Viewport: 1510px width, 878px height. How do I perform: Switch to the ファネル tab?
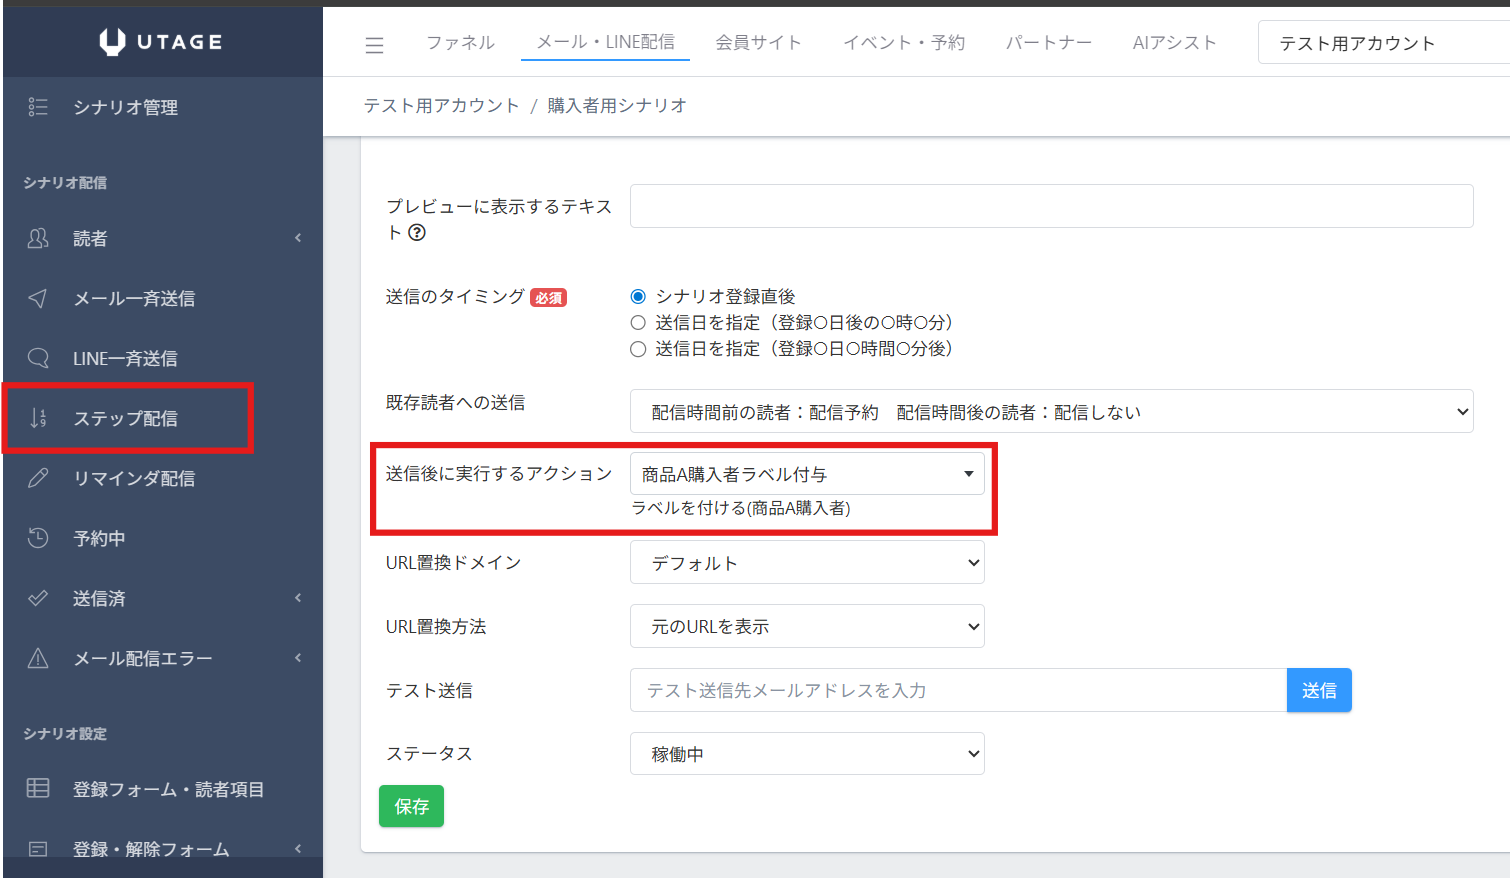click(x=460, y=42)
